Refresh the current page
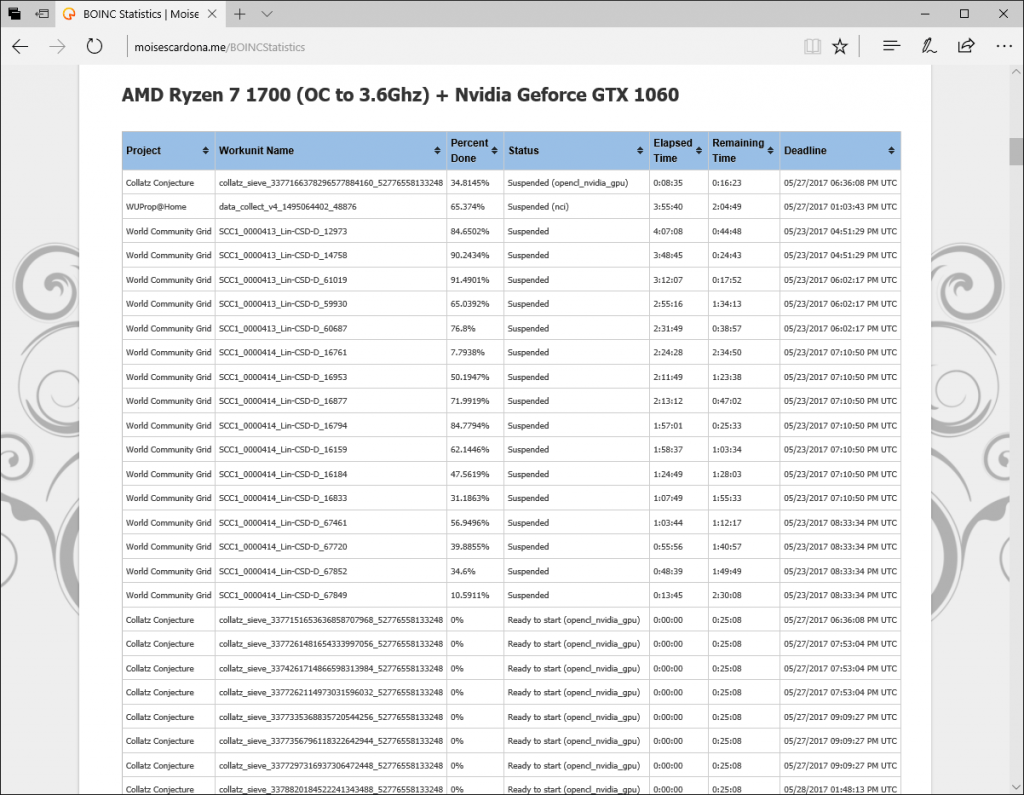The width and height of the screenshot is (1024, 795). tap(95, 46)
